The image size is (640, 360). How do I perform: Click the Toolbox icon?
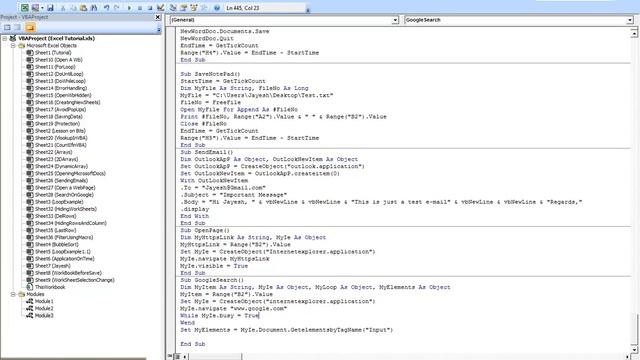click(204, 8)
